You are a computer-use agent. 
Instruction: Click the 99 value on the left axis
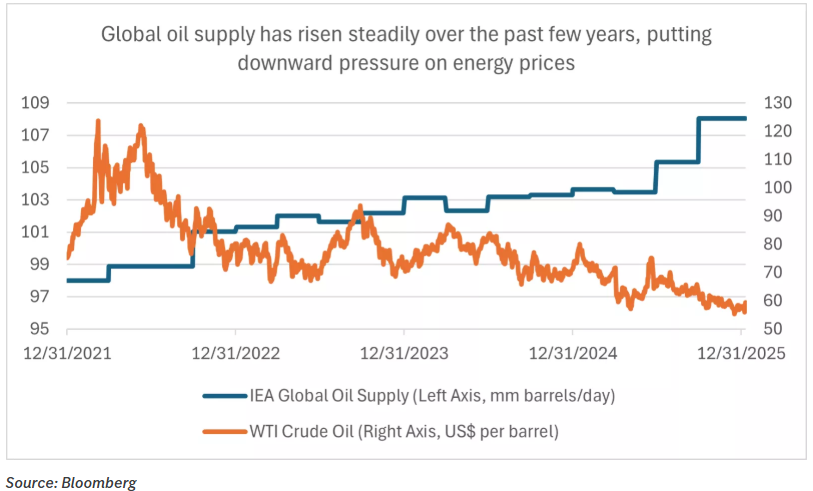[41, 264]
